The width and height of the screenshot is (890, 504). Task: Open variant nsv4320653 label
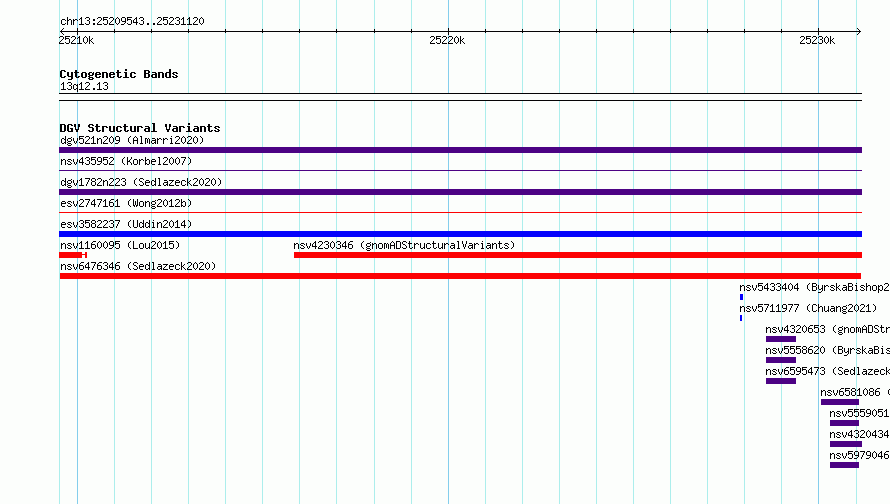pos(827,329)
